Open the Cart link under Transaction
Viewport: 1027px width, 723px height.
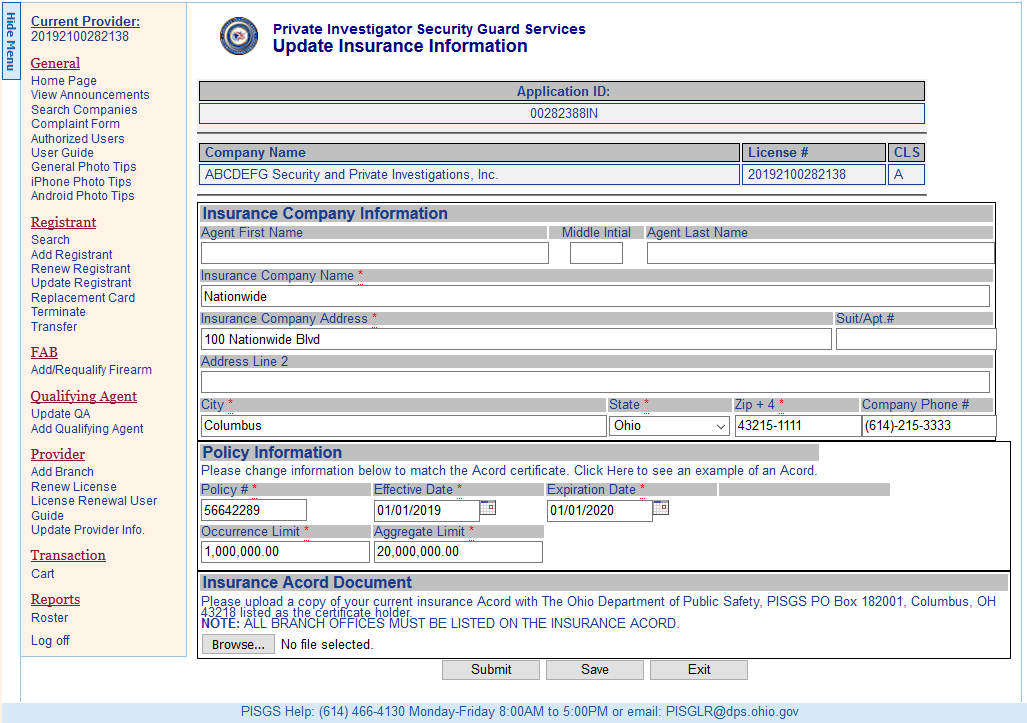43,574
